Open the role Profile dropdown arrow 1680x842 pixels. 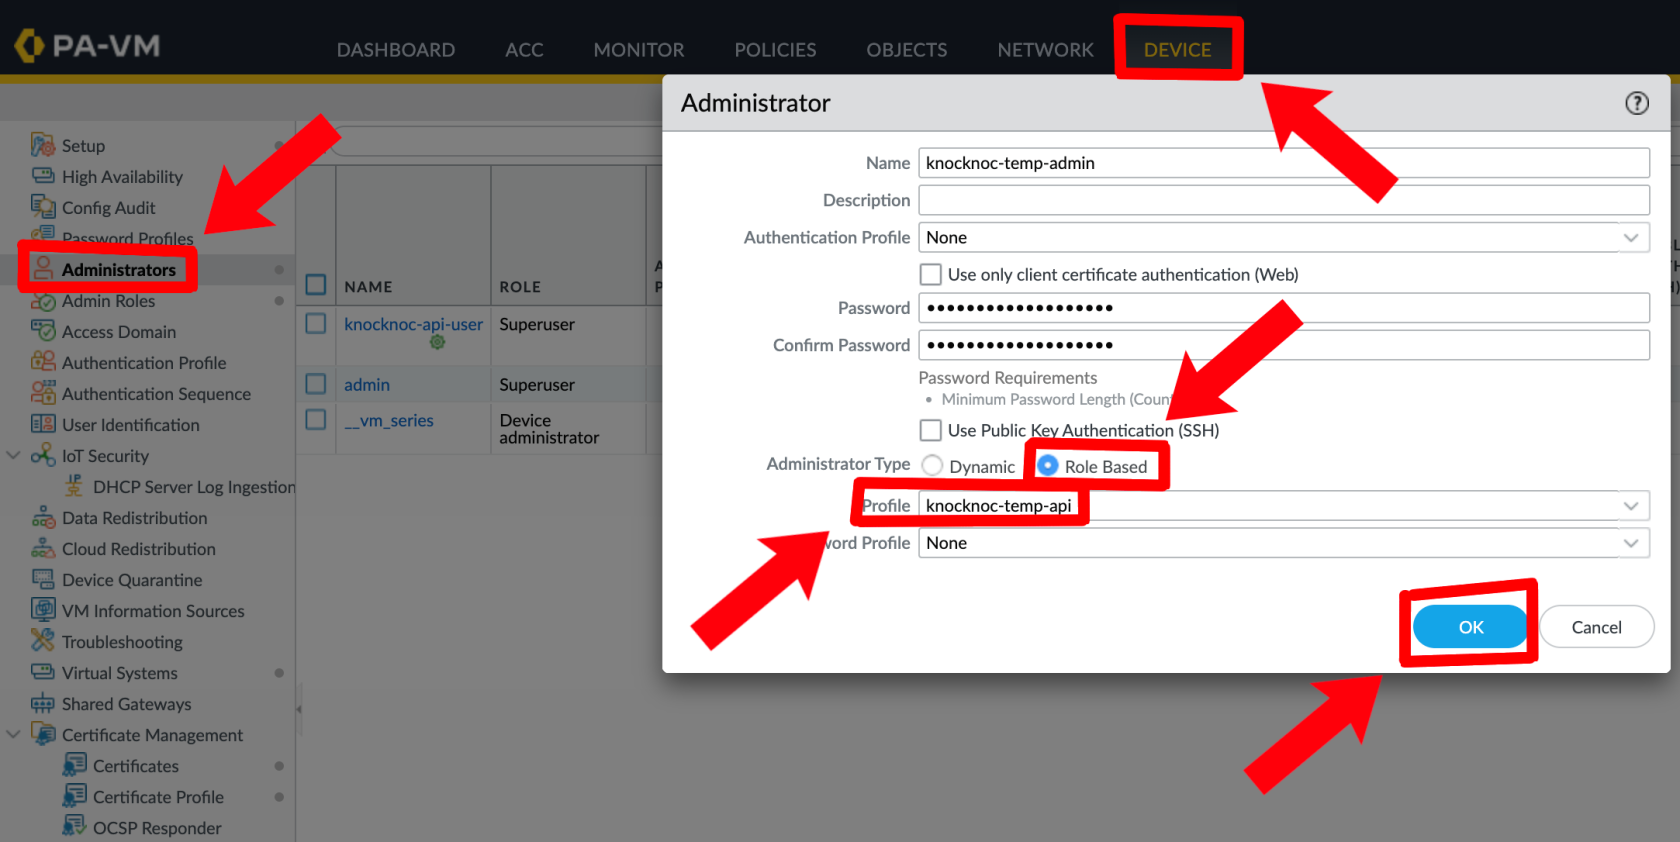pos(1630,506)
